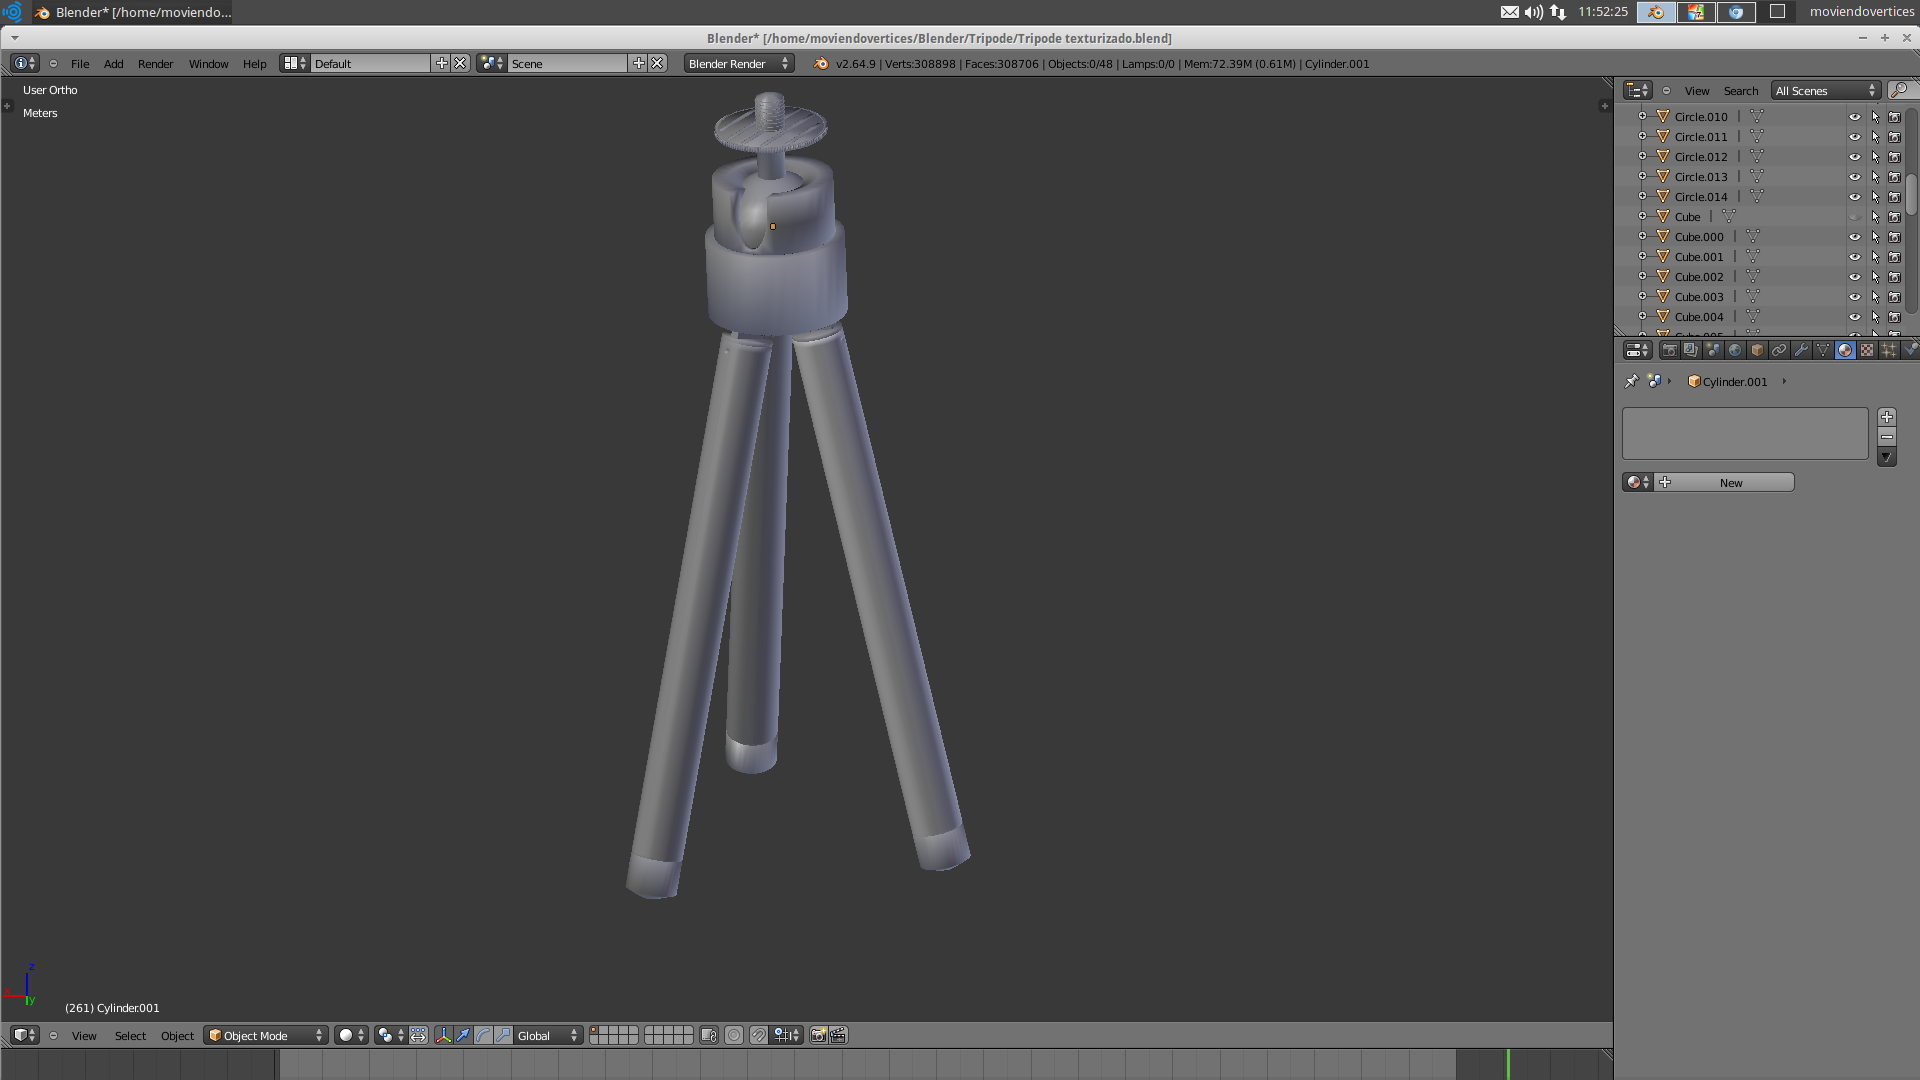Open the Select menu in 3D view header
1920x1080 pixels.
[130, 1036]
